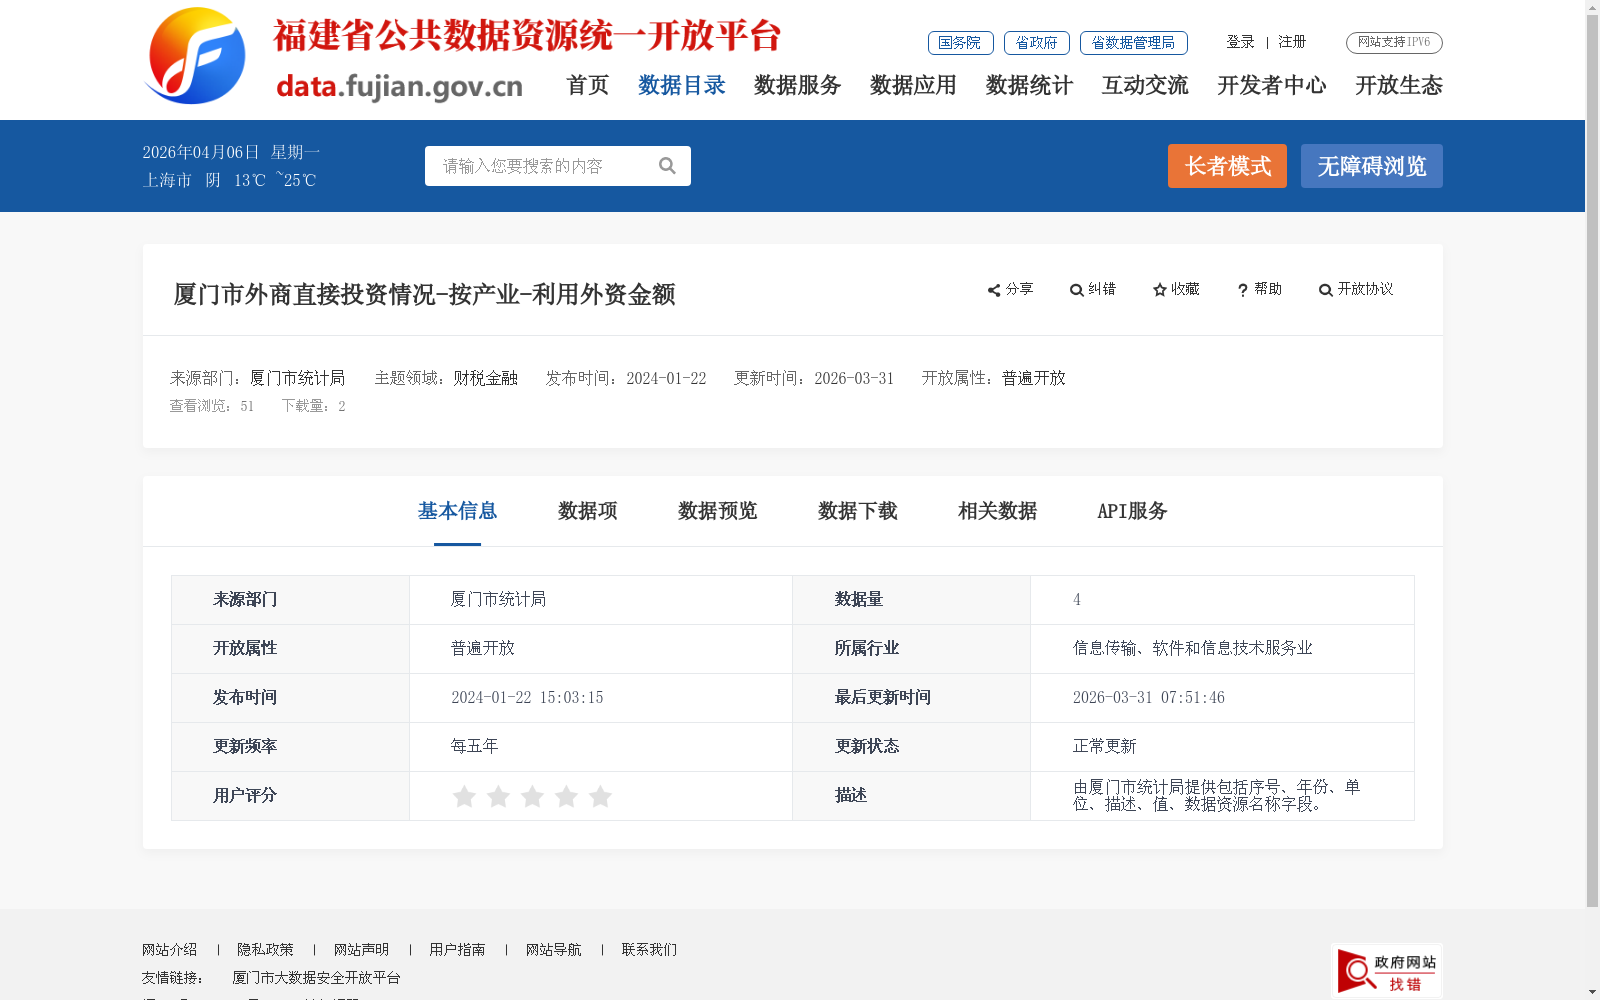Click the 财税金融 topic text
This screenshot has width=1600, height=1000.
pos(485,378)
